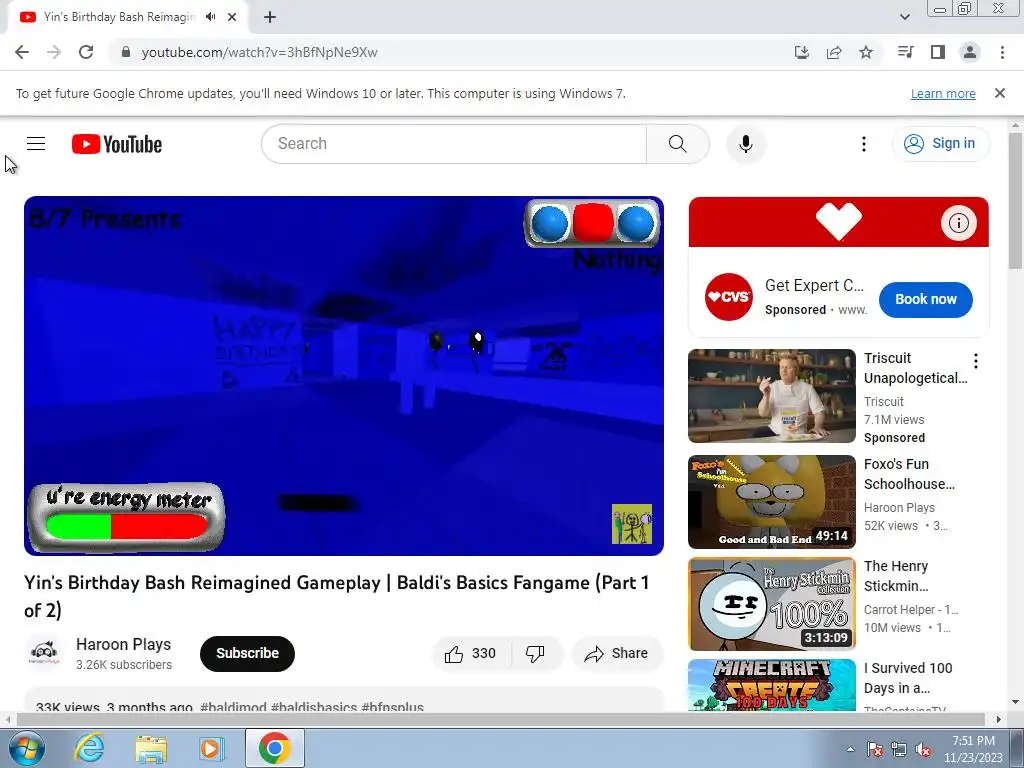This screenshot has width=1024, height=768.
Task: Open options menu for the Triscuit video
Action: click(975, 361)
